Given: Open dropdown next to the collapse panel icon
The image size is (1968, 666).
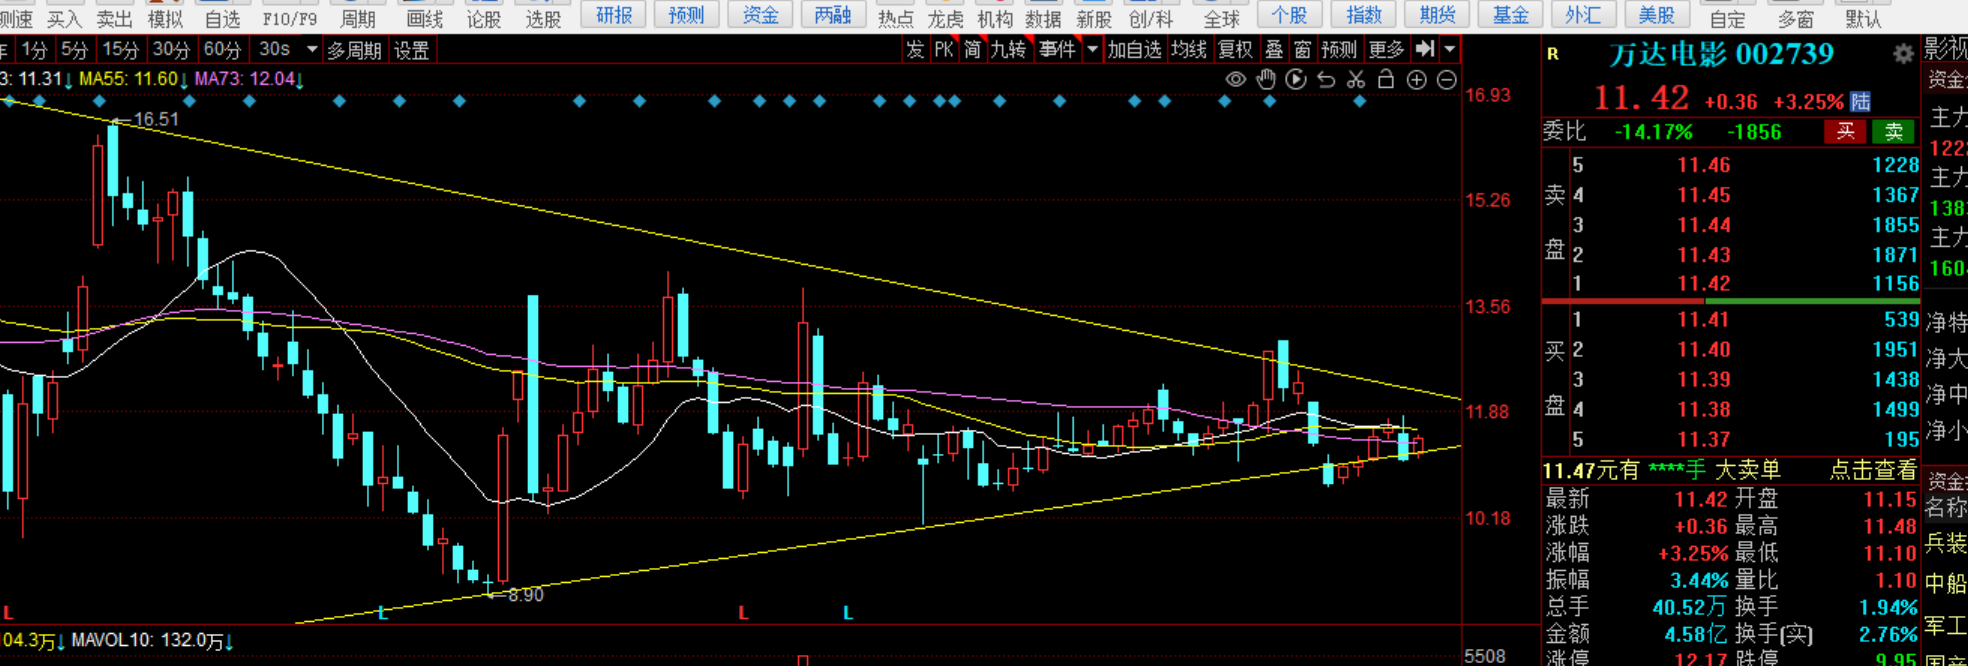Looking at the screenshot, I should (x=1449, y=49).
